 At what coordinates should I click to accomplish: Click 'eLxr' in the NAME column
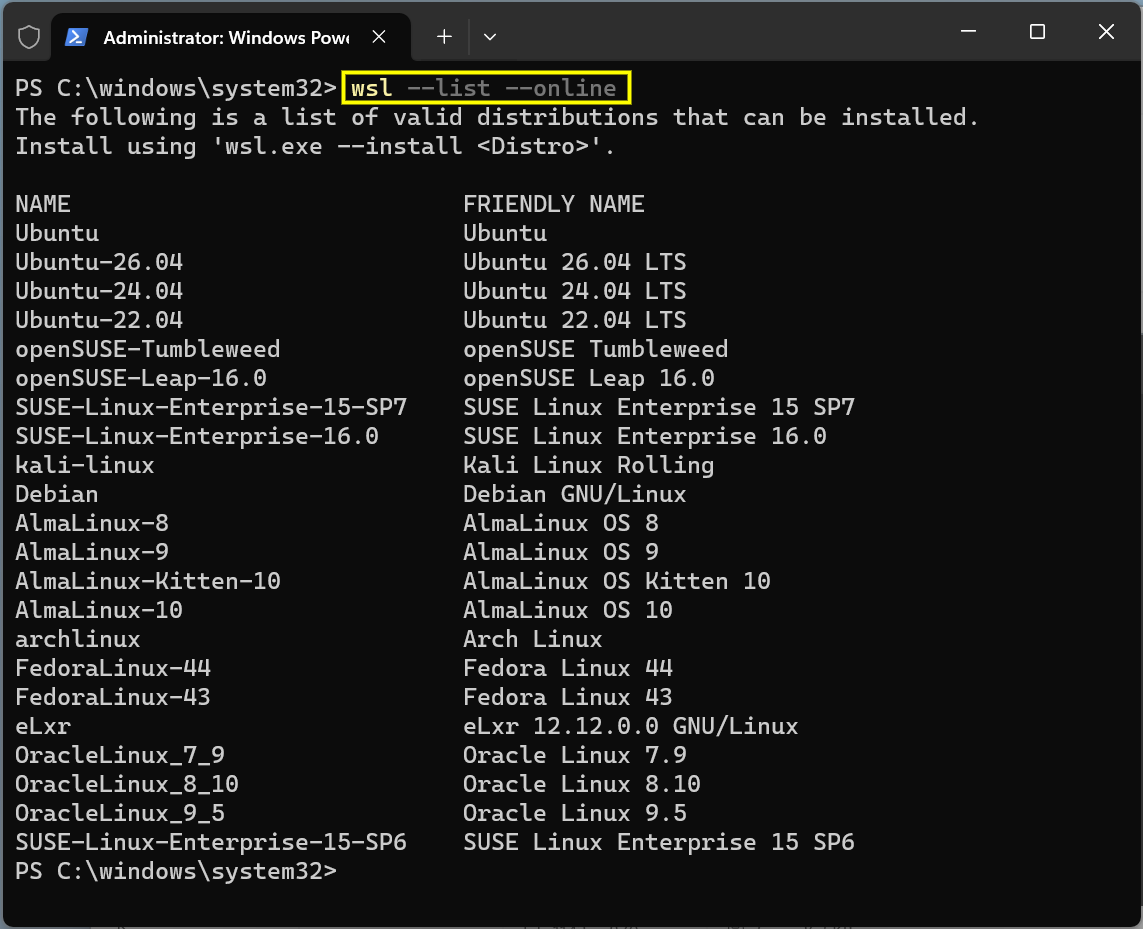pos(43,726)
